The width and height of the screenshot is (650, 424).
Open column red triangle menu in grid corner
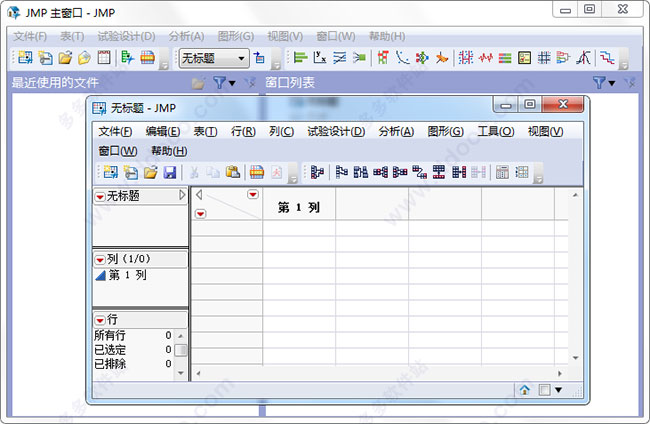(253, 194)
